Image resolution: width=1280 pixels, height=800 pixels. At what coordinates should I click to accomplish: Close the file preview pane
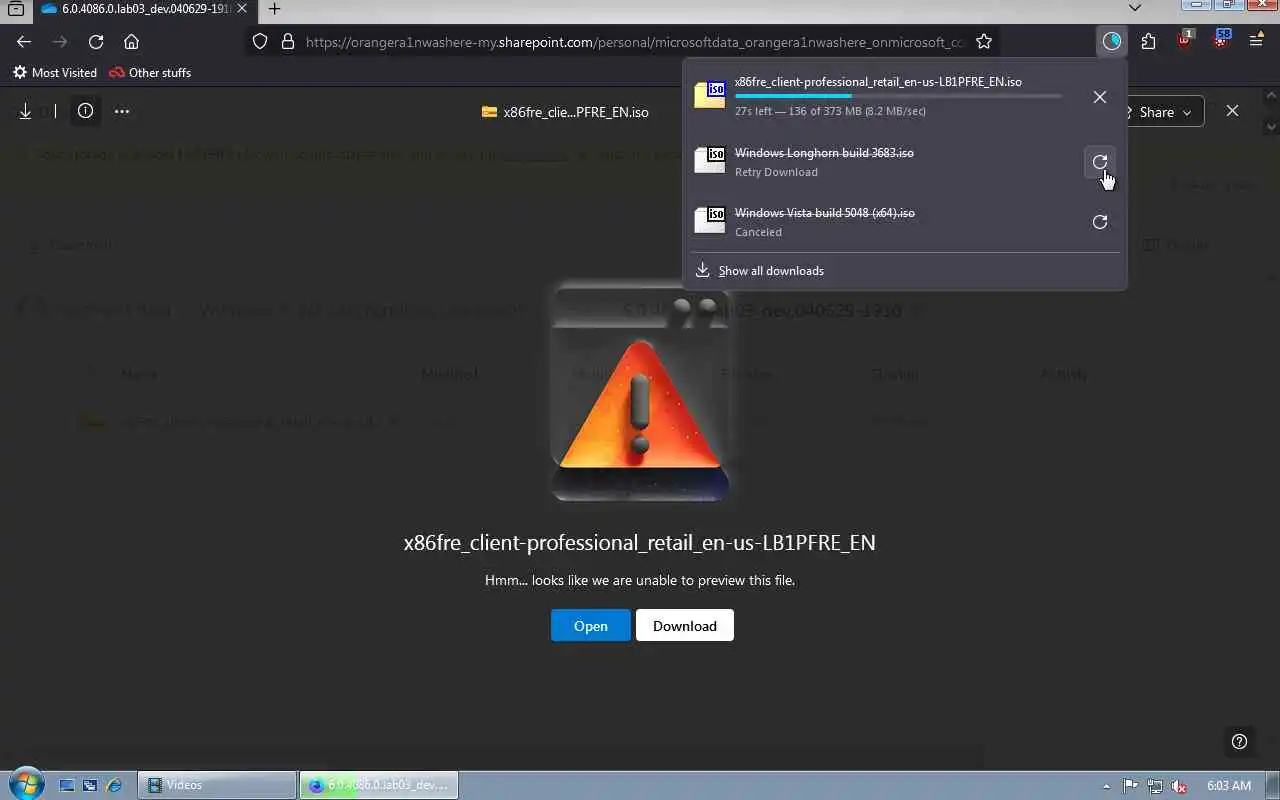coord(1232,111)
